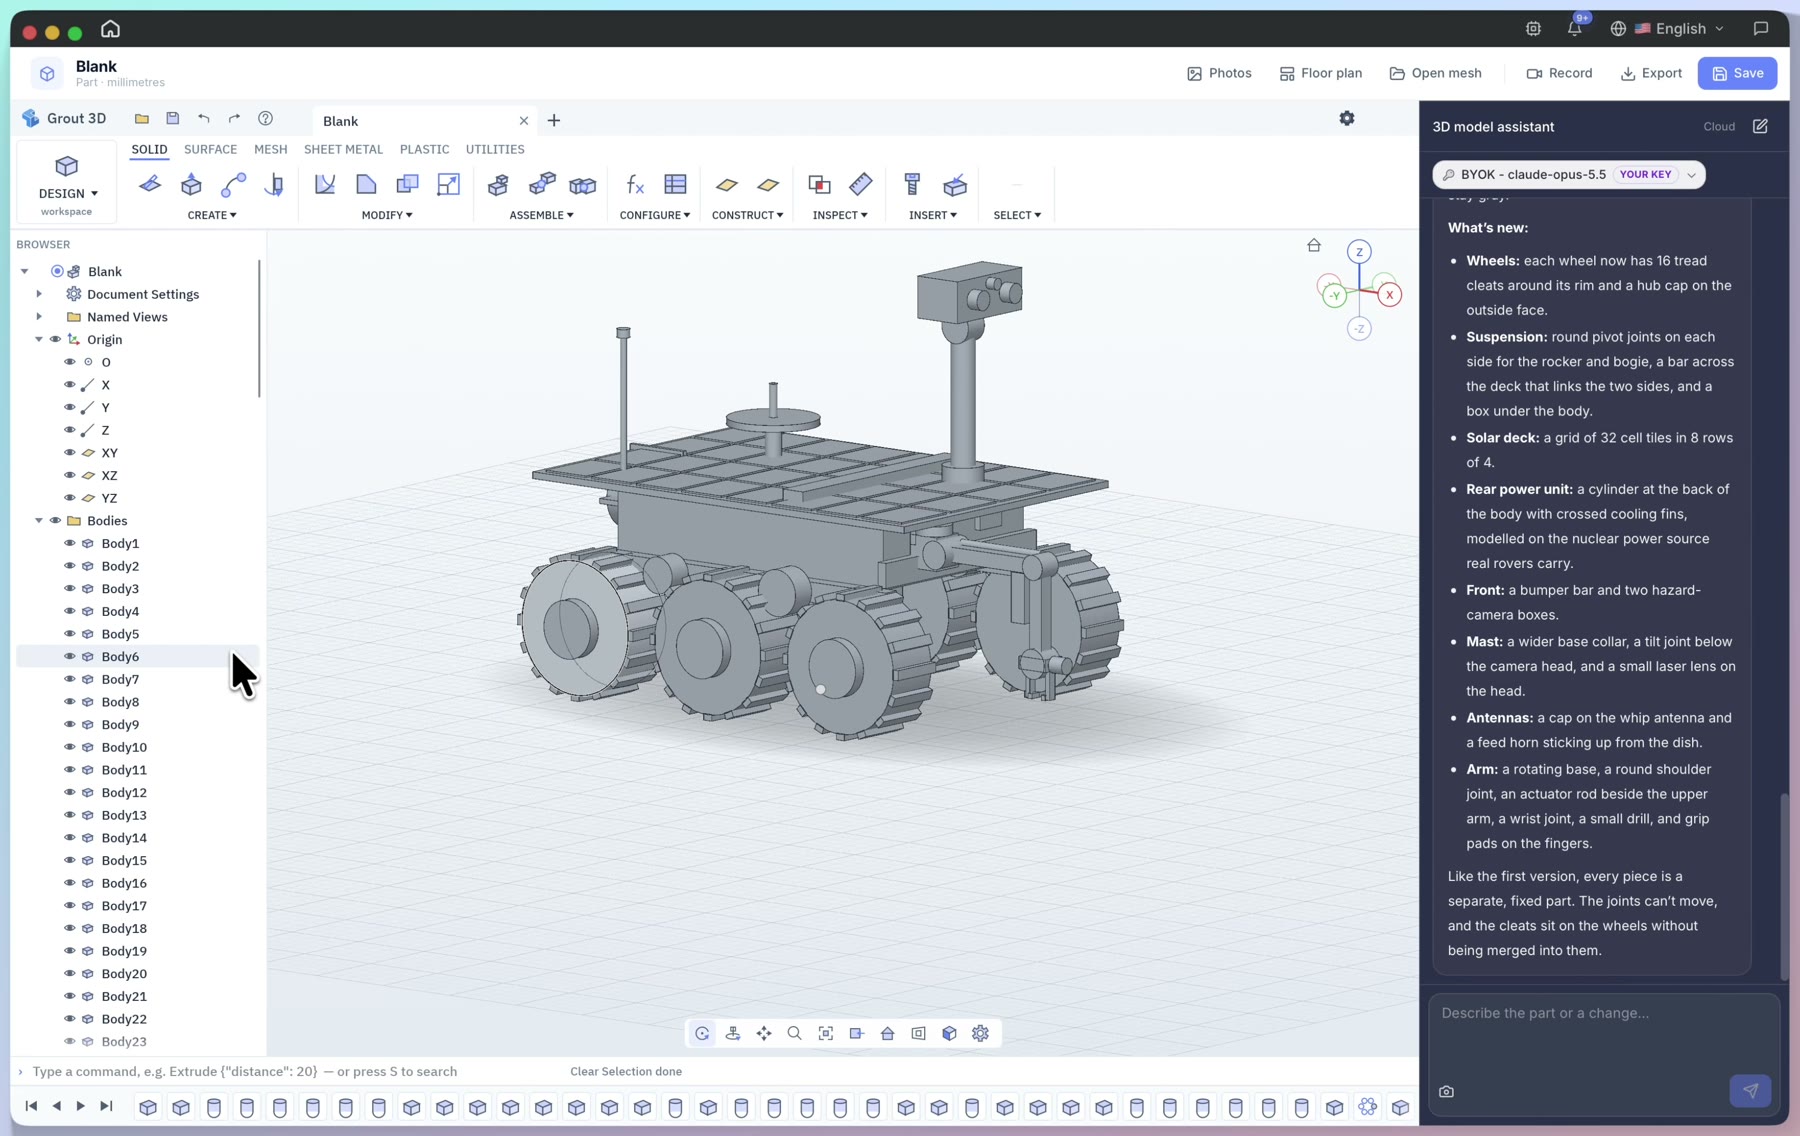
Task: Click the Save button
Action: [x=1737, y=73]
